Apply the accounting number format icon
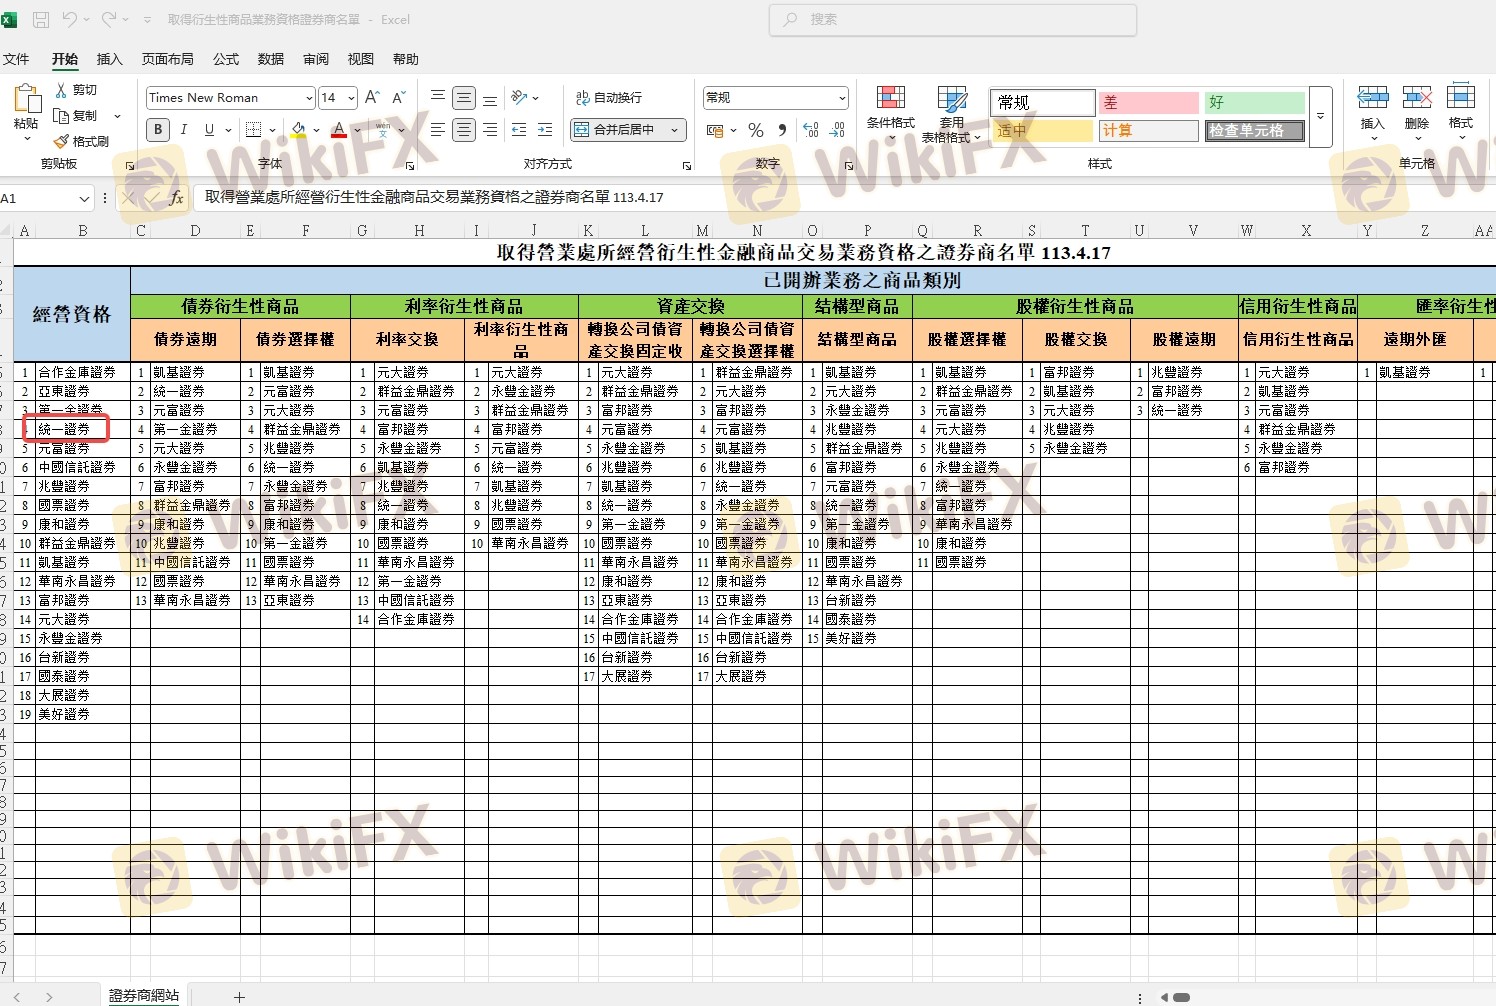Viewport: 1496px width, 1006px height. tap(715, 130)
